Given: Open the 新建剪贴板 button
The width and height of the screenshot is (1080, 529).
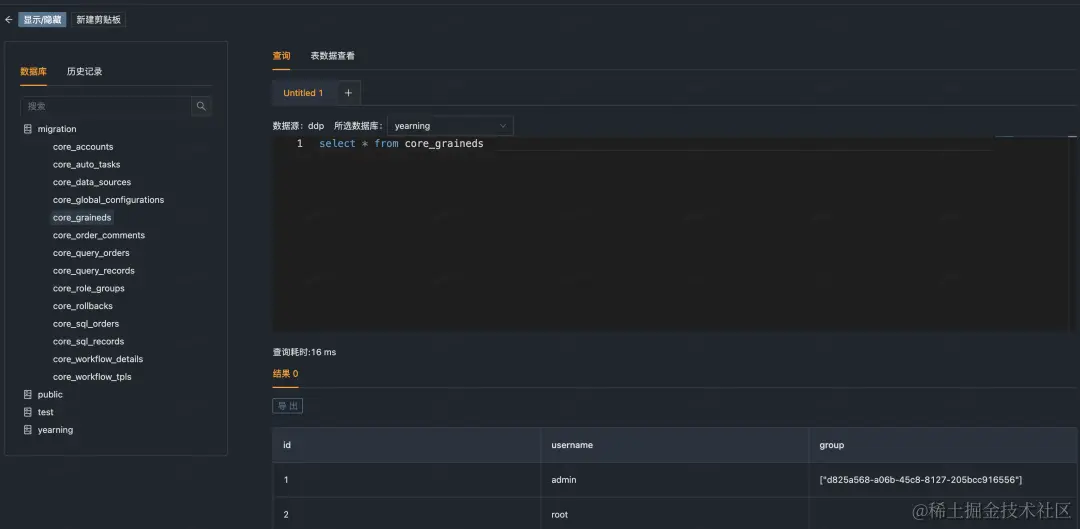Looking at the screenshot, I should coord(98,20).
